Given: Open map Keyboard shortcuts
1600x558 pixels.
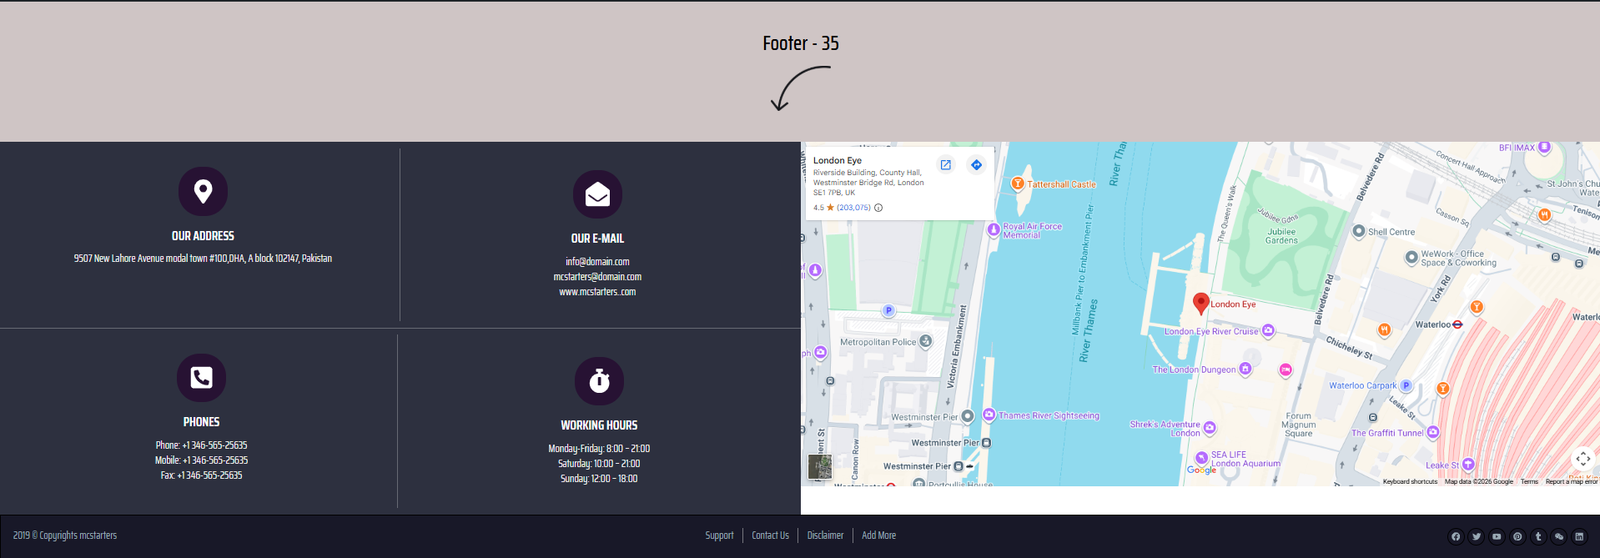Looking at the screenshot, I should 1410,482.
